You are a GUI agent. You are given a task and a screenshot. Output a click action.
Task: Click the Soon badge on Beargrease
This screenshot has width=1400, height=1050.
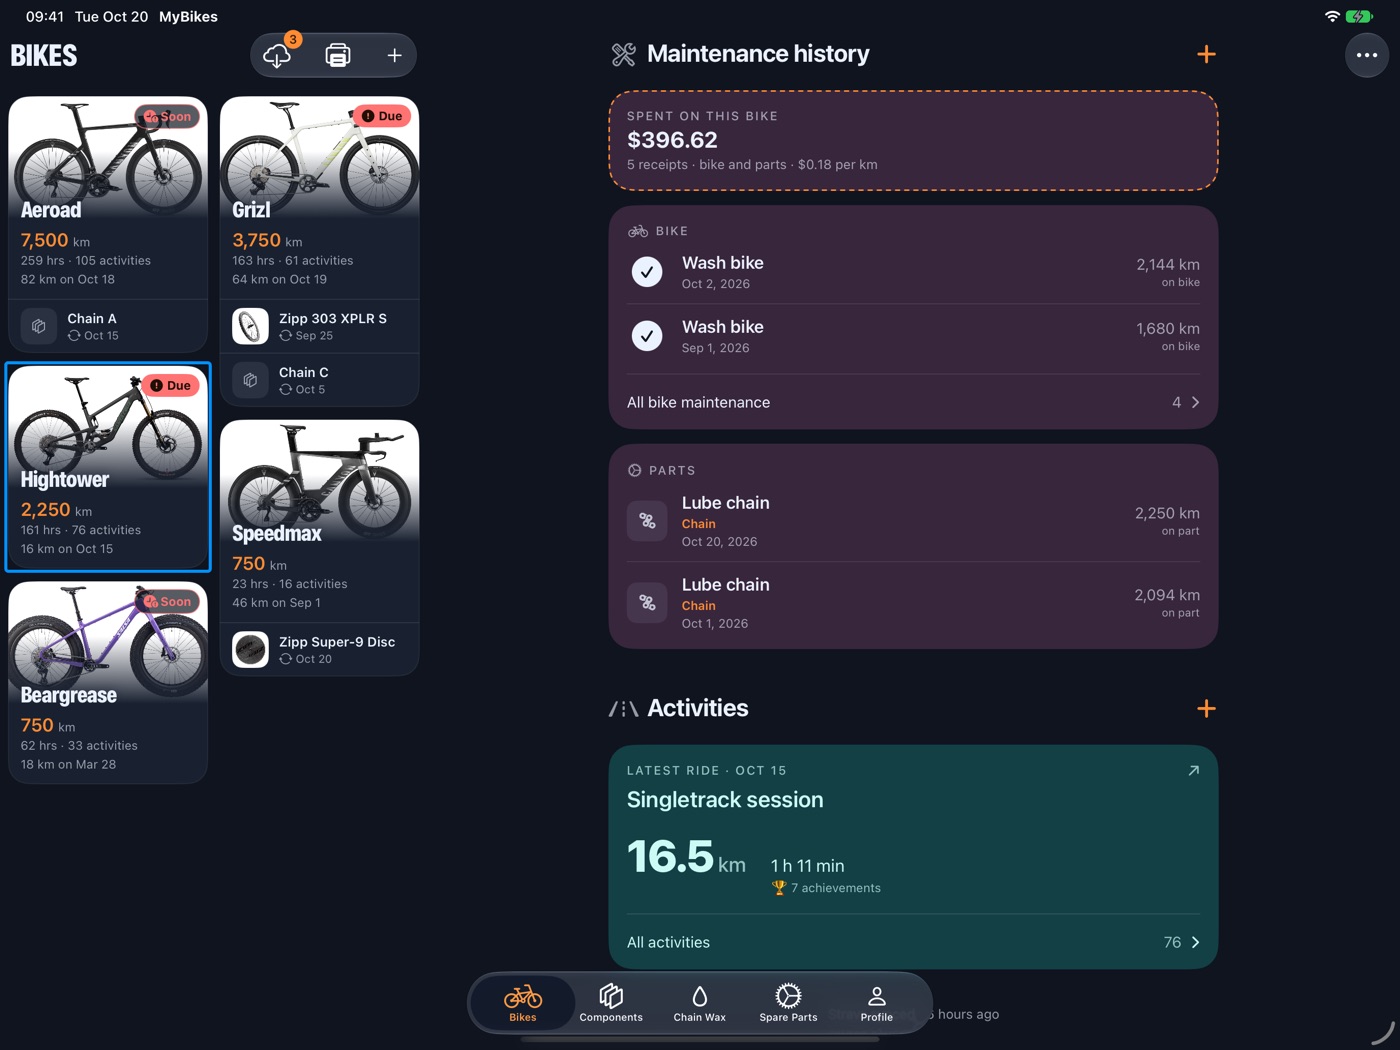[168, 601]
